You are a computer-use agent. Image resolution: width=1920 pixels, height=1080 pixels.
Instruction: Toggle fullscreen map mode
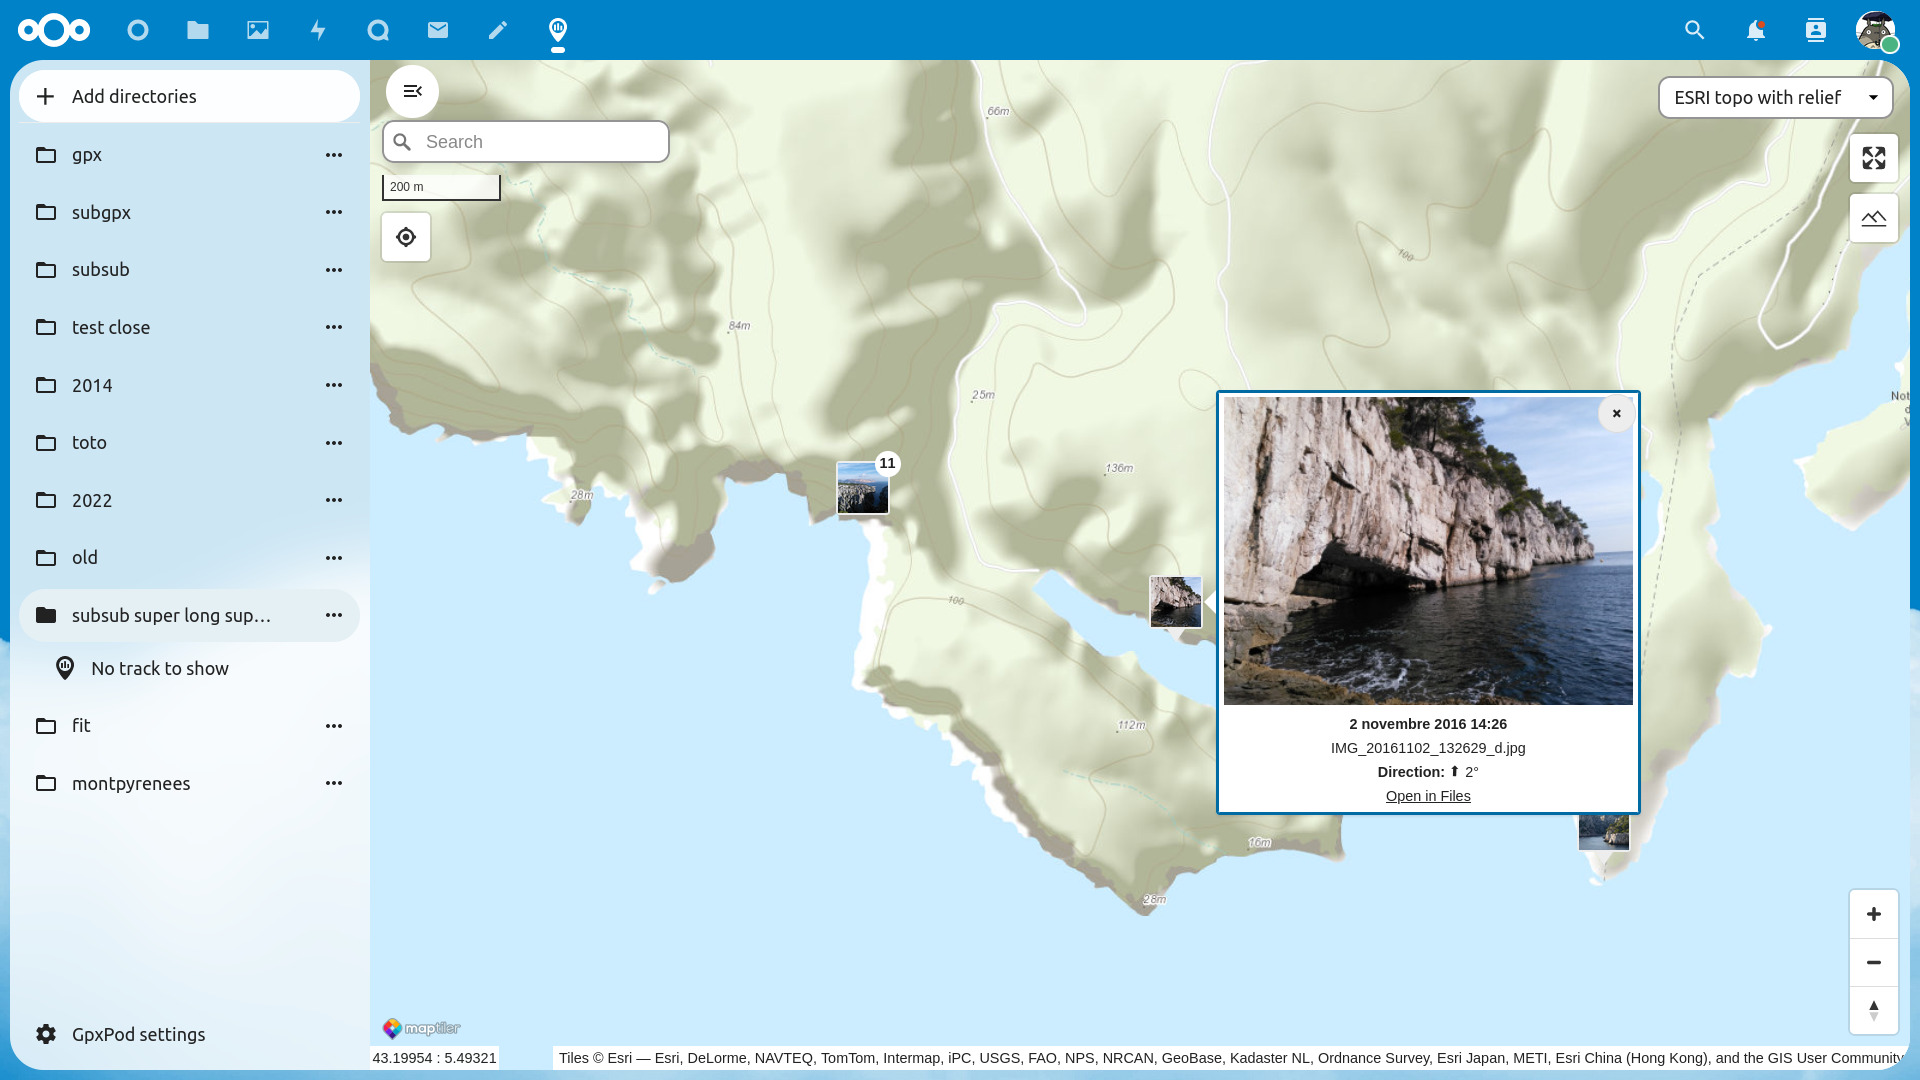pyautogui.click(x=1873, y=158)
